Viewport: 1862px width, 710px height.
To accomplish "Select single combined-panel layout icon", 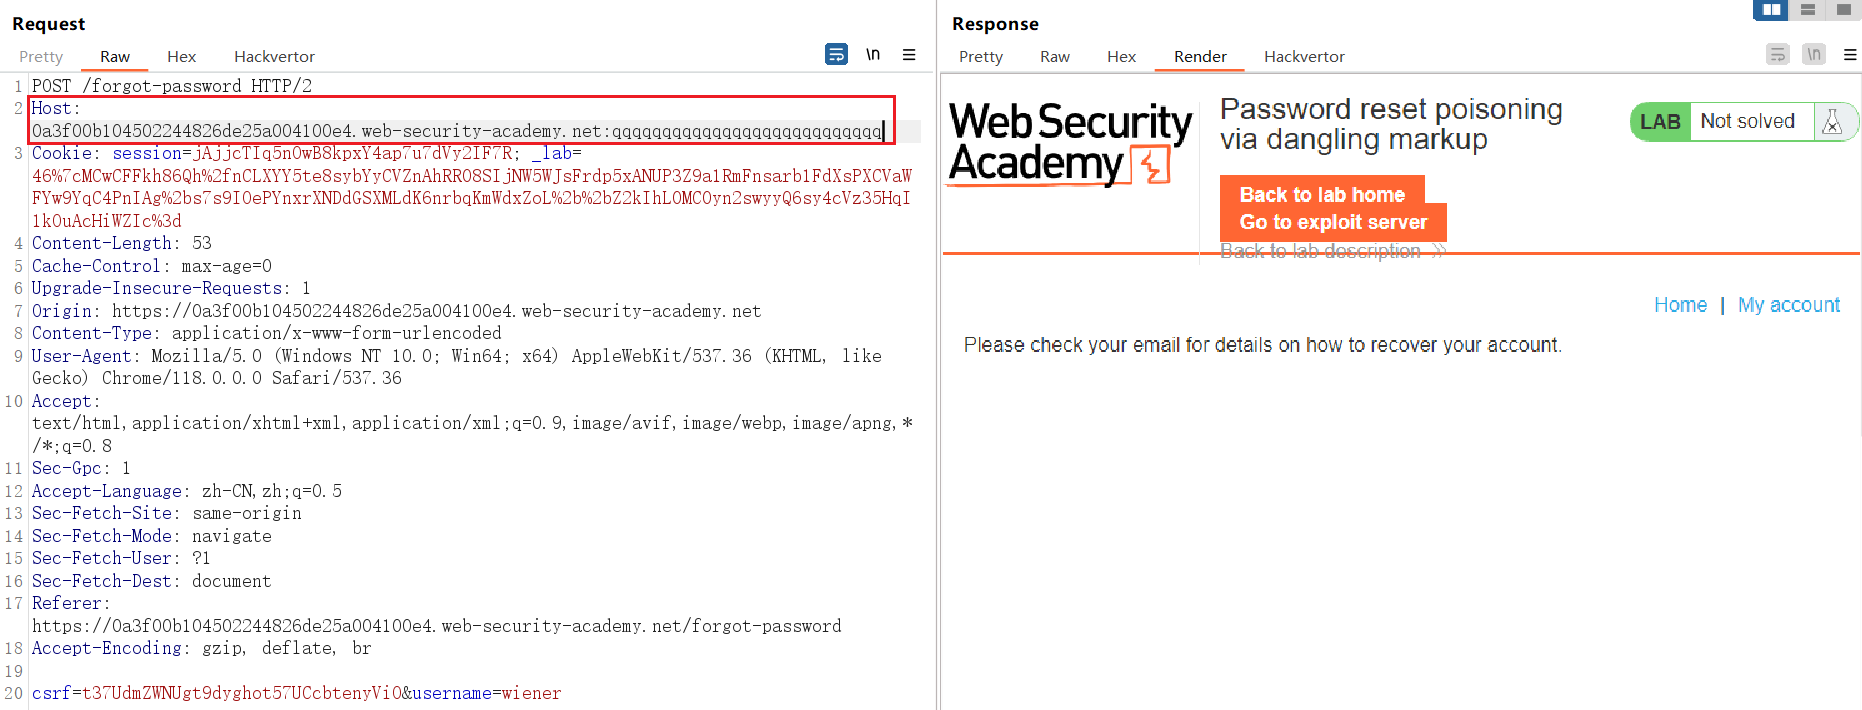I will 1843,10.
